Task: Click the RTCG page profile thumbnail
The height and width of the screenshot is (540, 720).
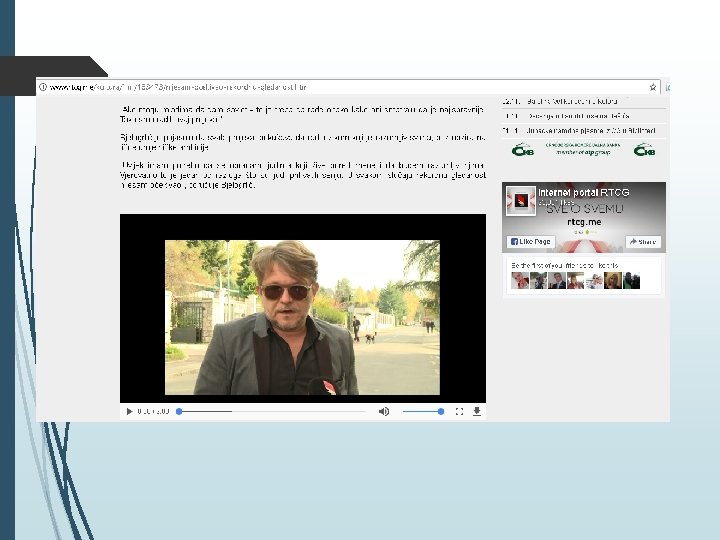Action: pyautogui.click(x=521, y=201)
